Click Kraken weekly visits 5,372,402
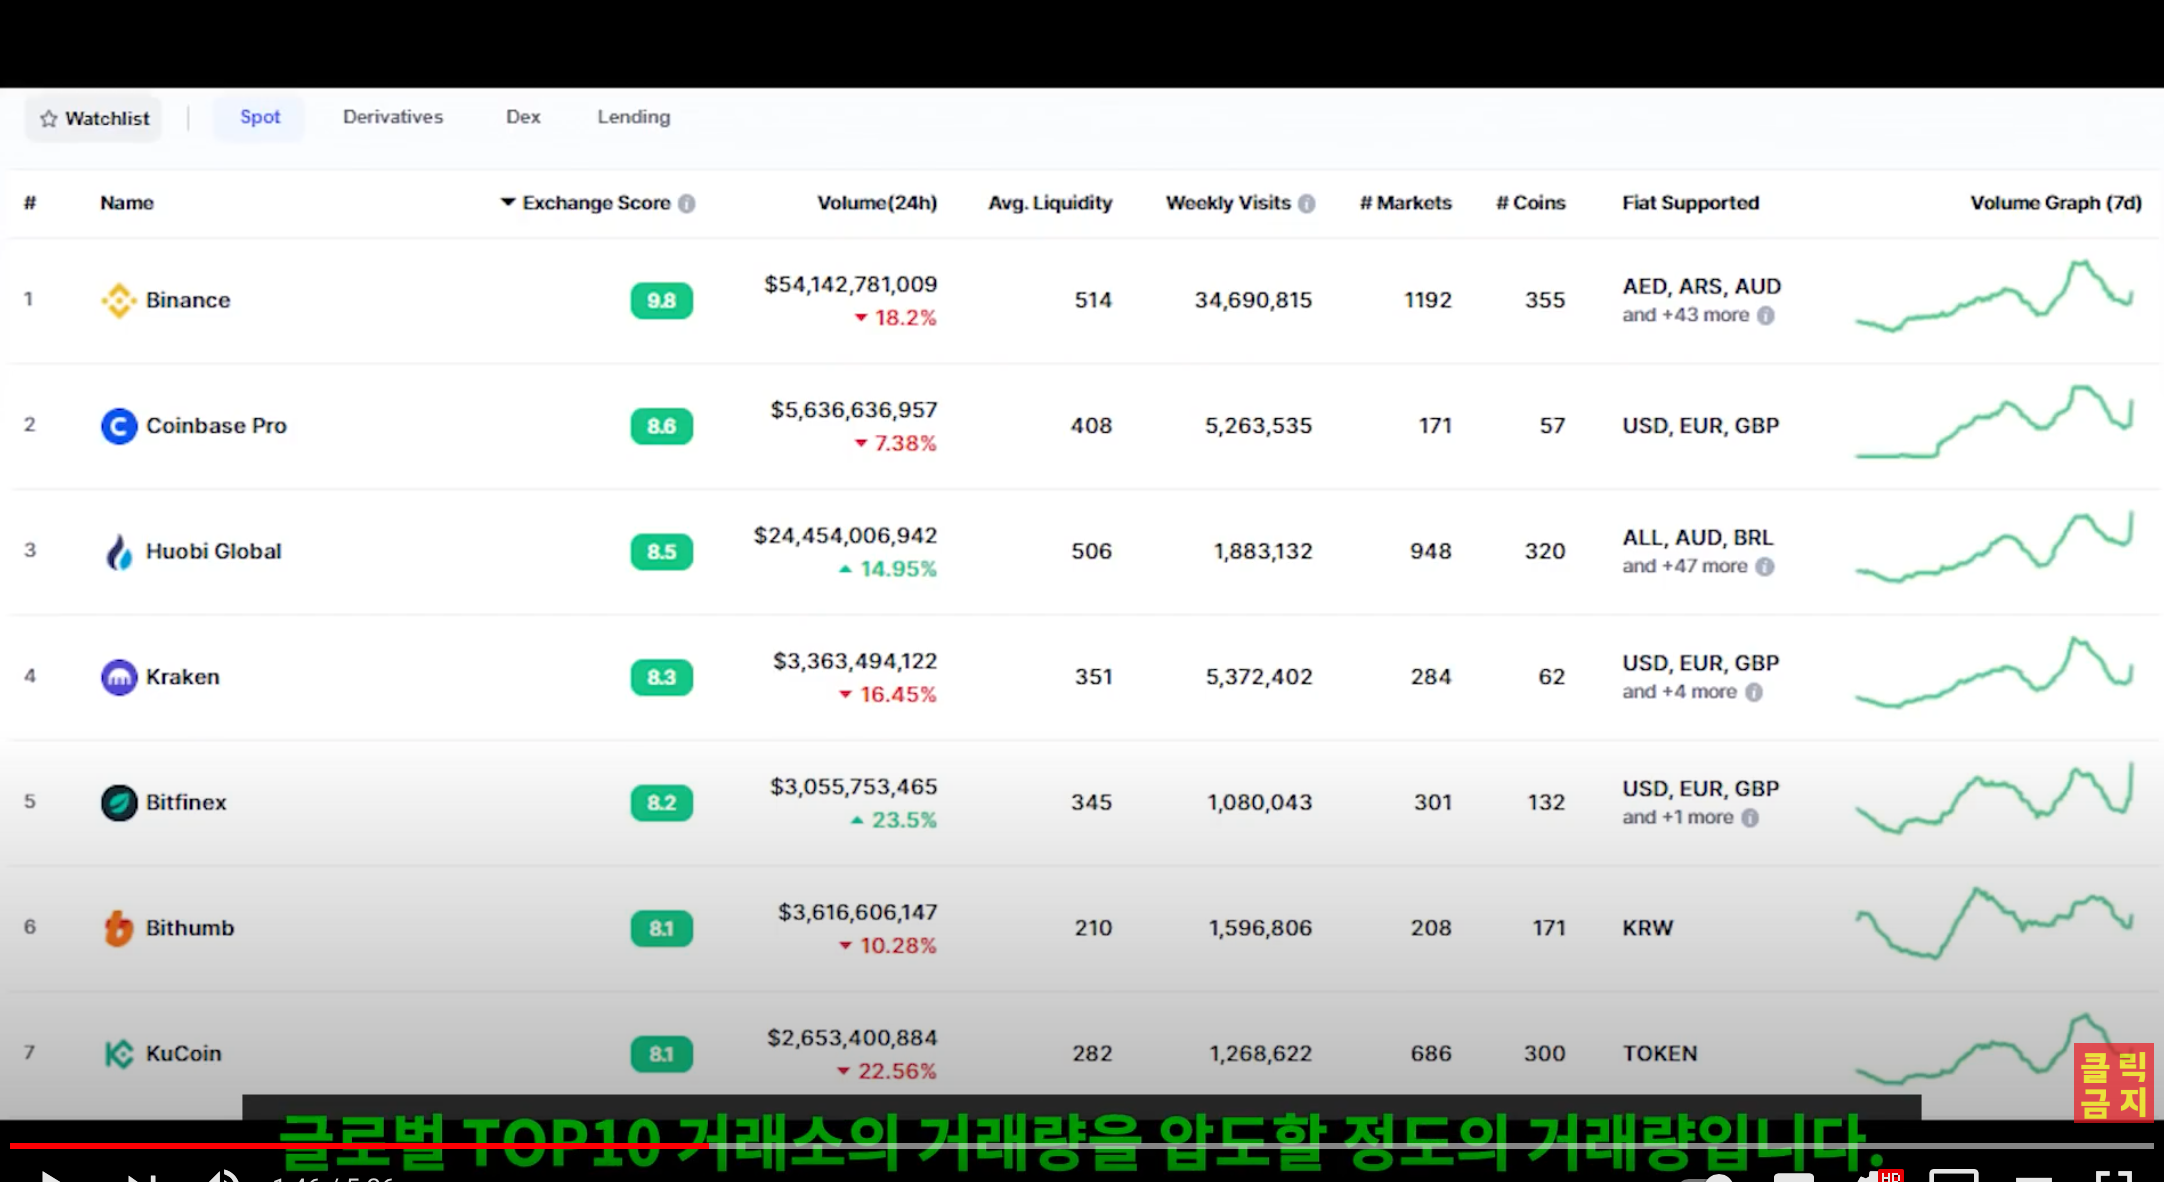2164x1182 pixels. click(x=1259, y=677)
